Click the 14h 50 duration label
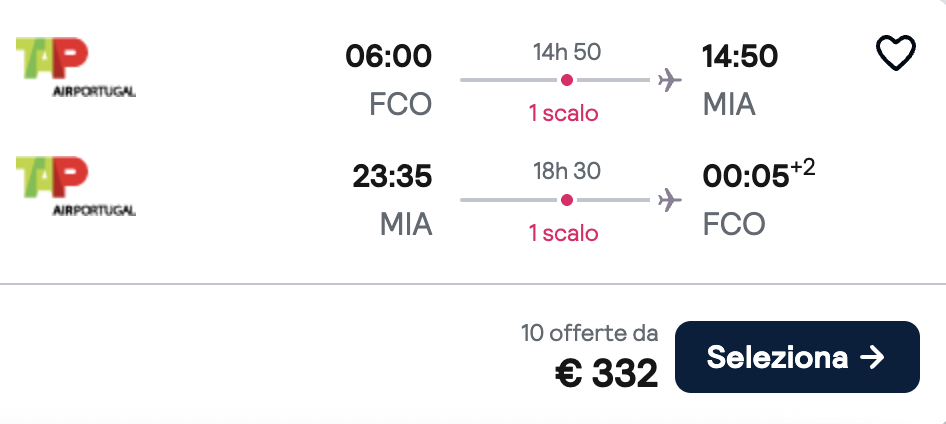 pos(567,52)
